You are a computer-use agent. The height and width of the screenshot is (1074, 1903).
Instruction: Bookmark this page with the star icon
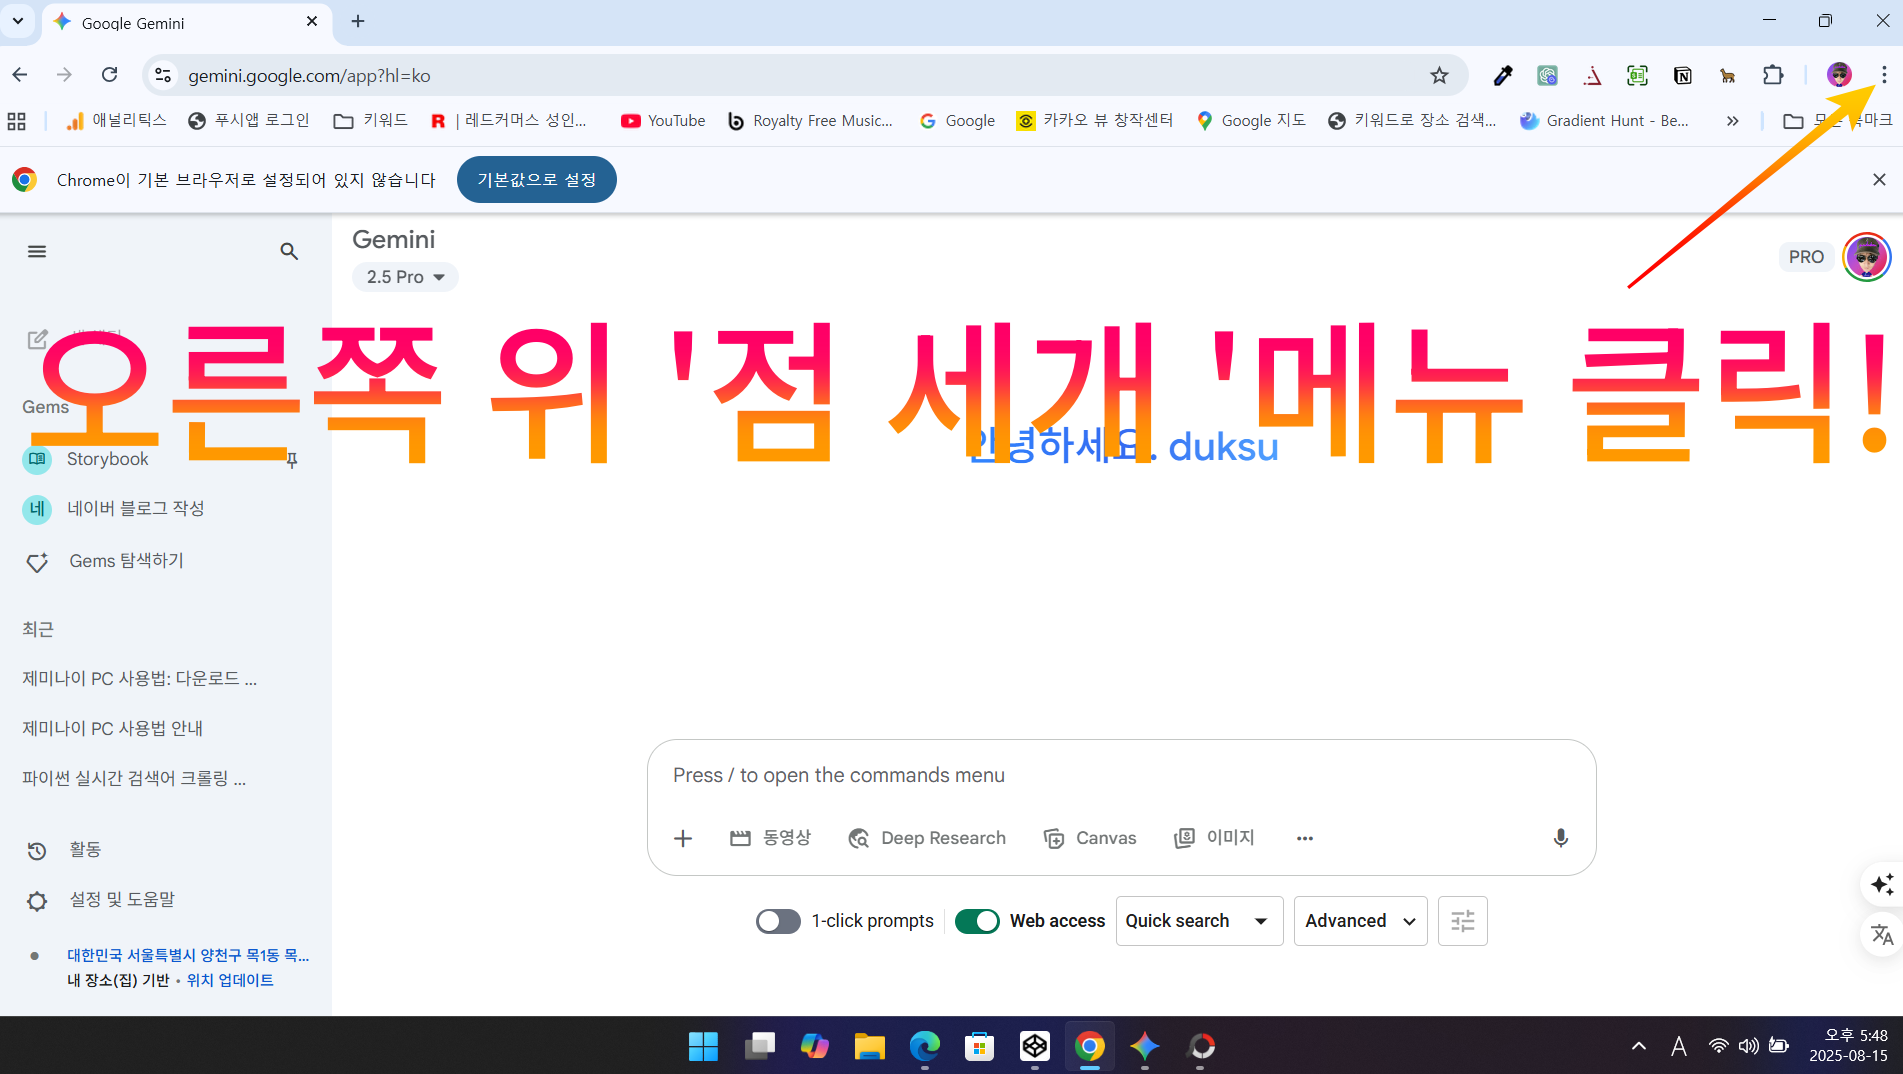(x=1439, y=75)
